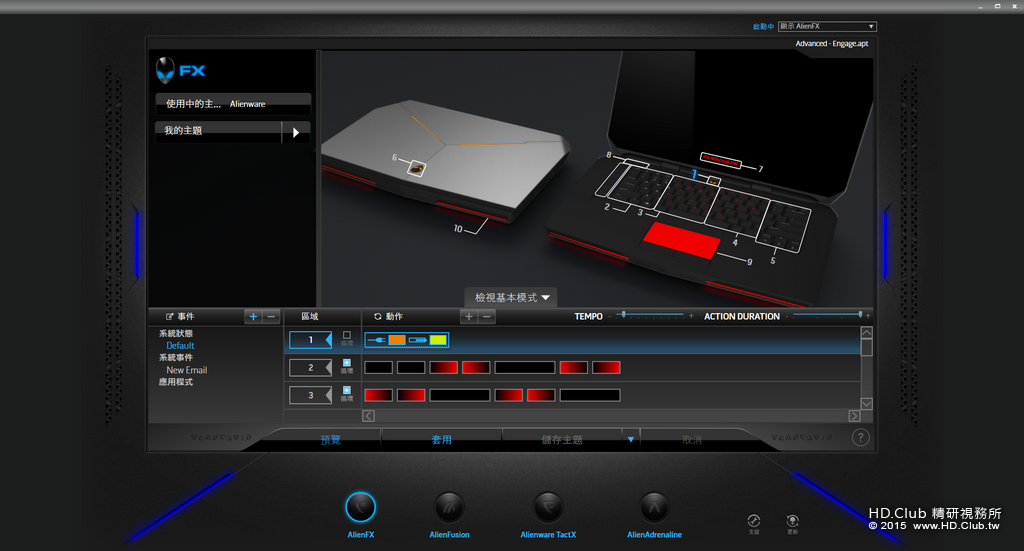Open the AlienFusion module icon

pyautogui.click(x=449, y=507)
